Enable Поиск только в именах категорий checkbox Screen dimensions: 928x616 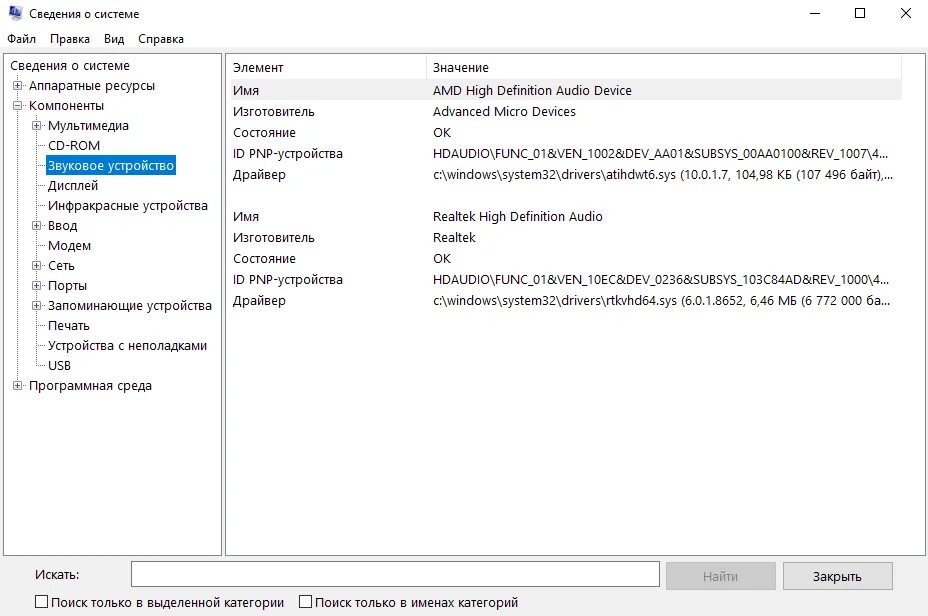[305, 602]
